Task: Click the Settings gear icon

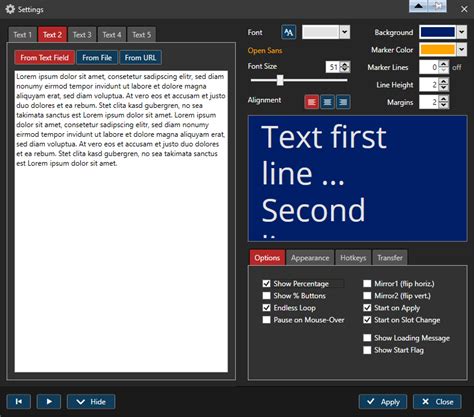Action: [x=10, y=9]
